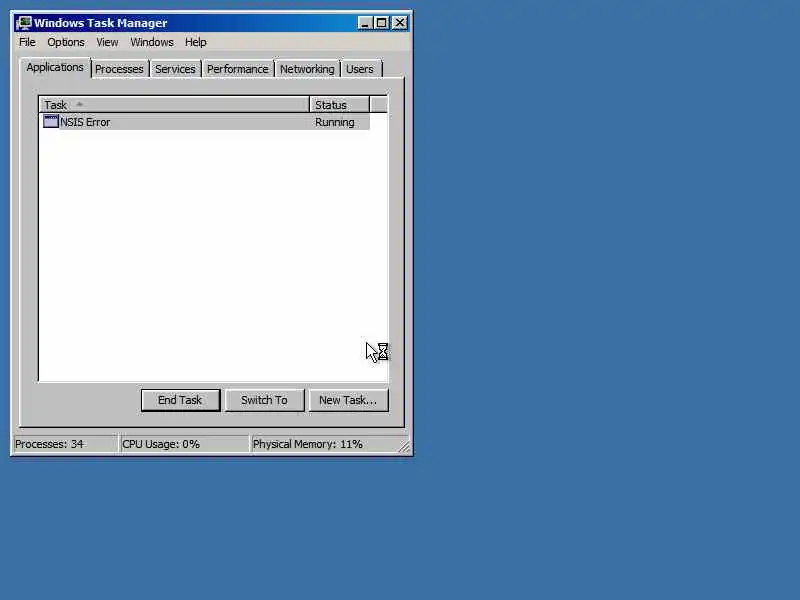Click the CPU Usage: 0% status entry
Screen dimensions: 800x600
(x=184, y=444)
